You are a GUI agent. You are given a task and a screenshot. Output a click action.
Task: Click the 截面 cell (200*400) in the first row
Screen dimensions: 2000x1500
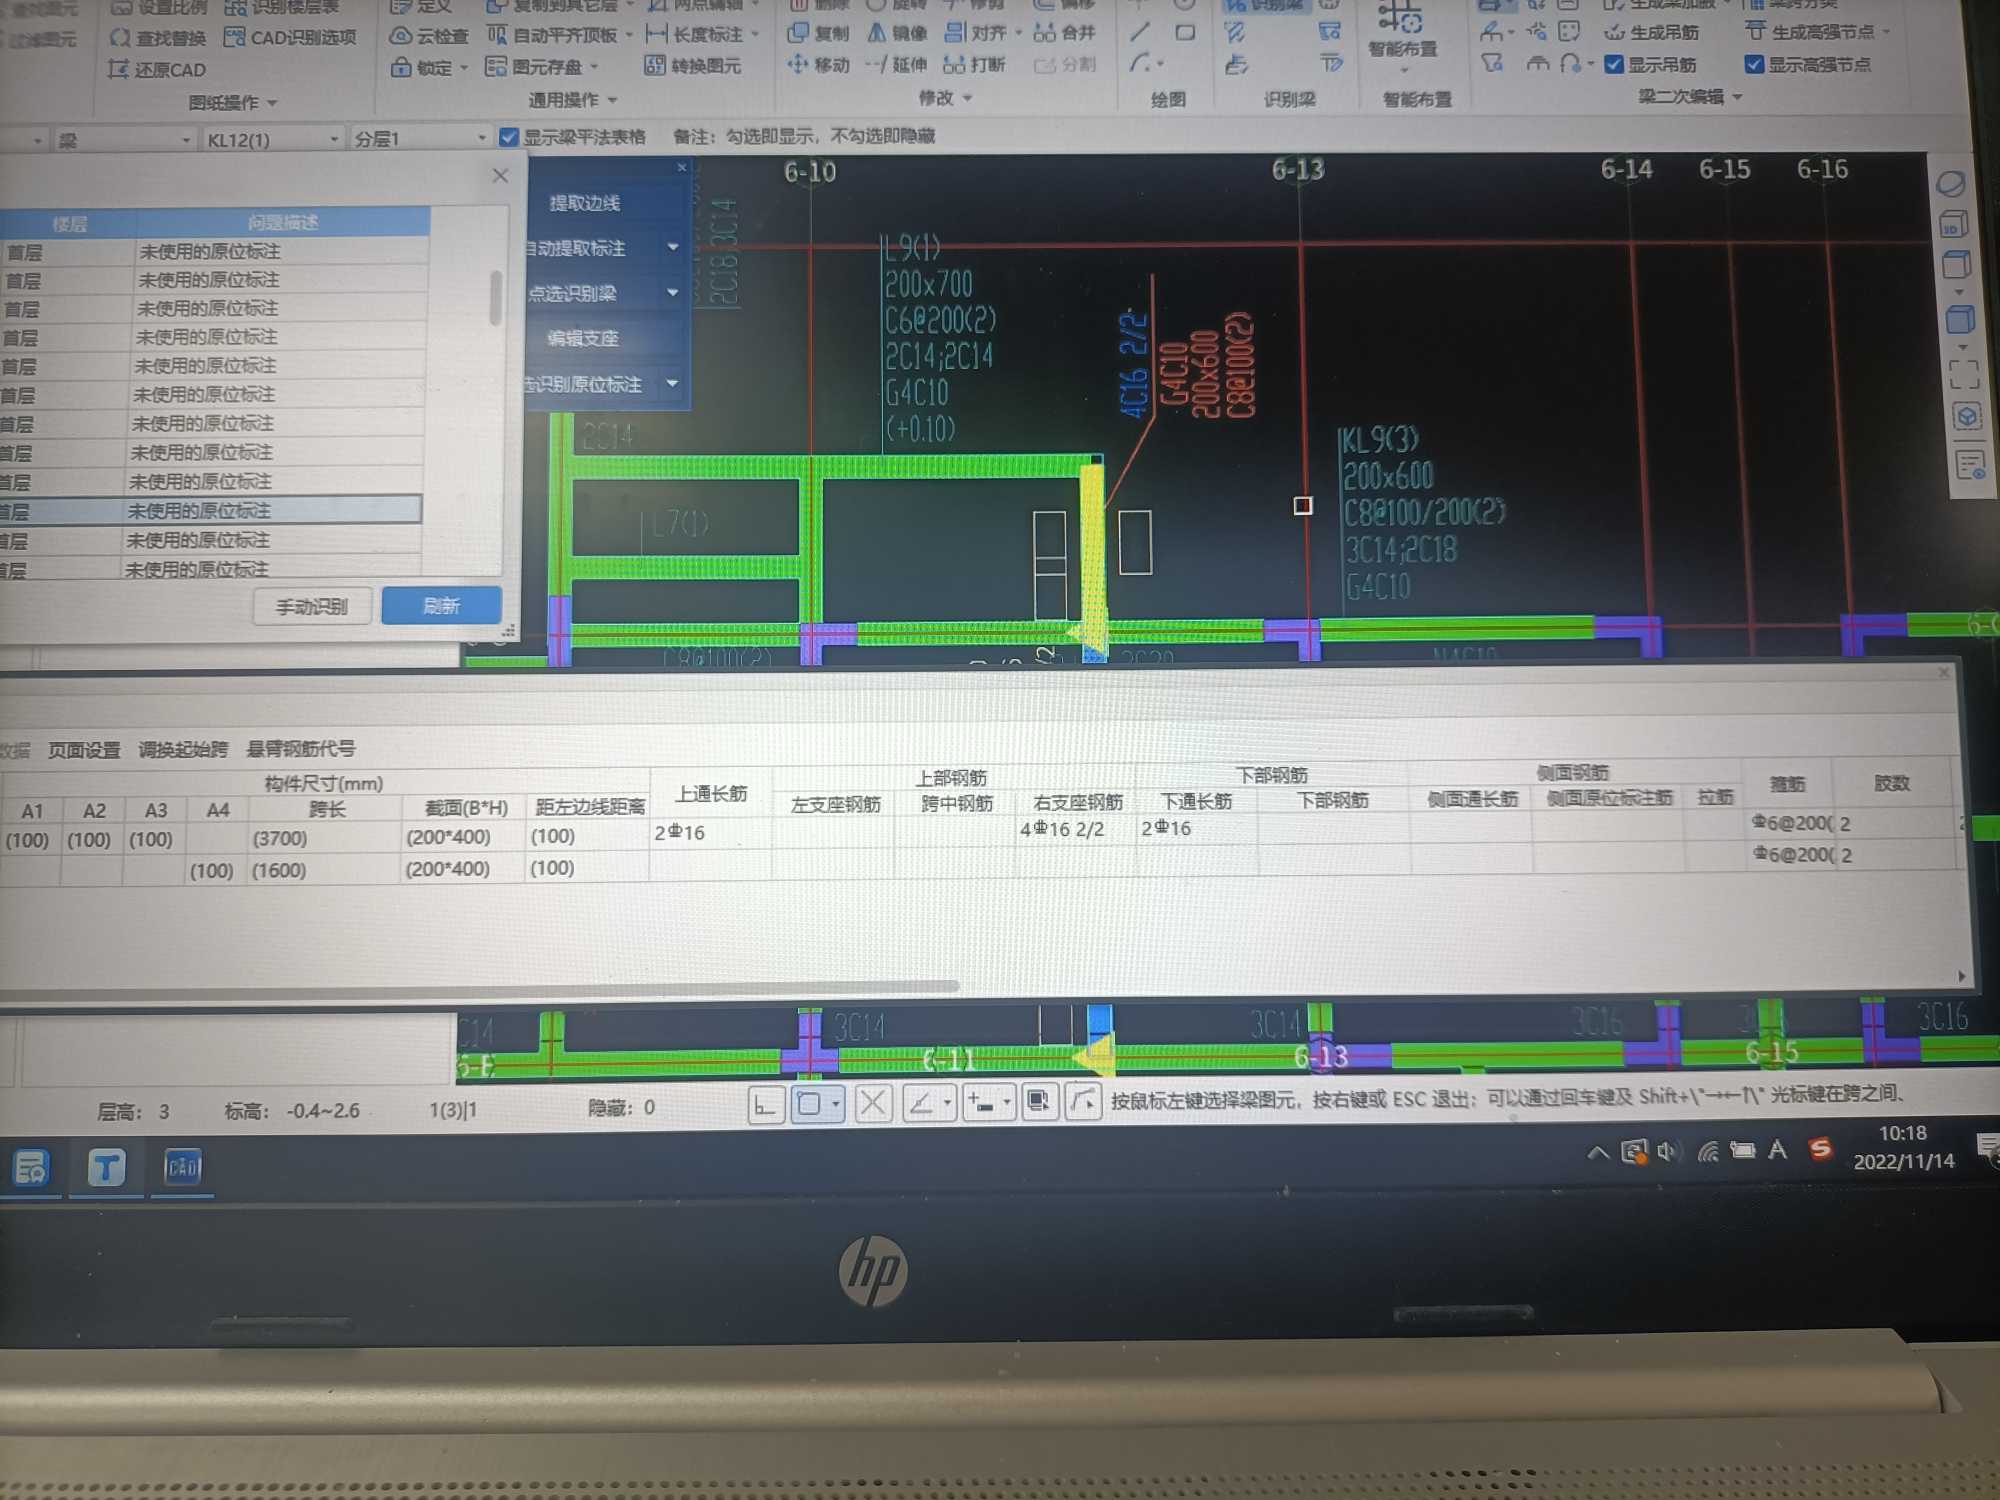click(x=462, y=837)
